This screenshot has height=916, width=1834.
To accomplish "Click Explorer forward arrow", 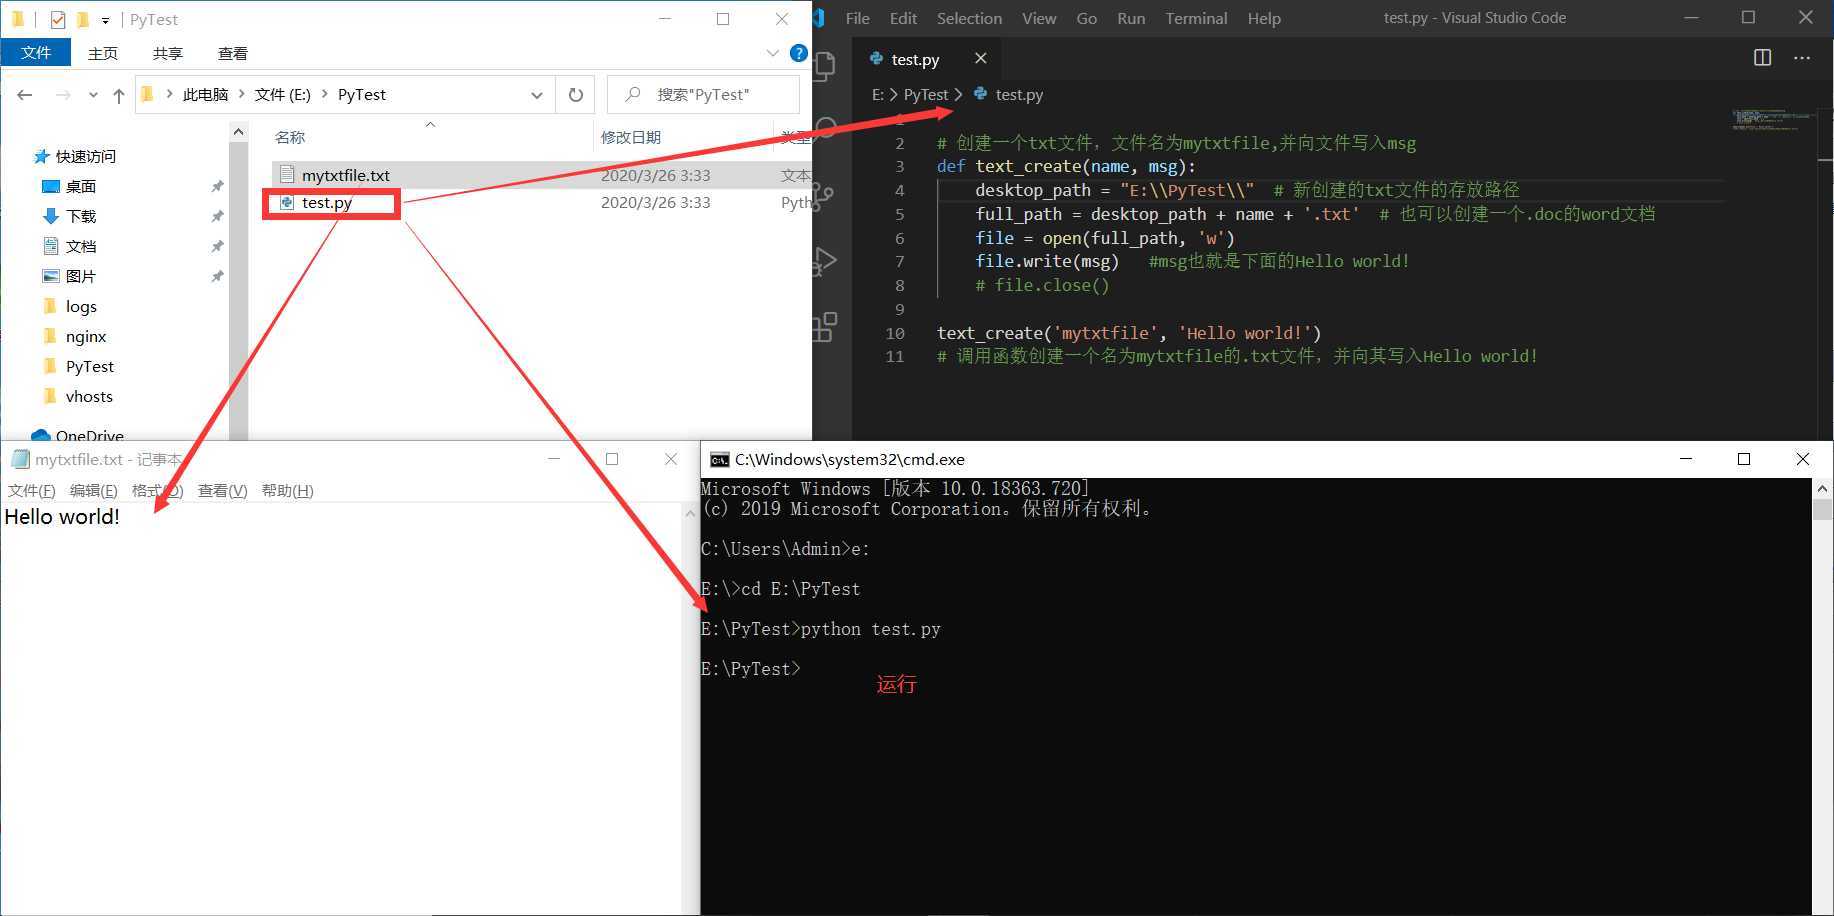I will pyautogui.click(x=62, y=95).
